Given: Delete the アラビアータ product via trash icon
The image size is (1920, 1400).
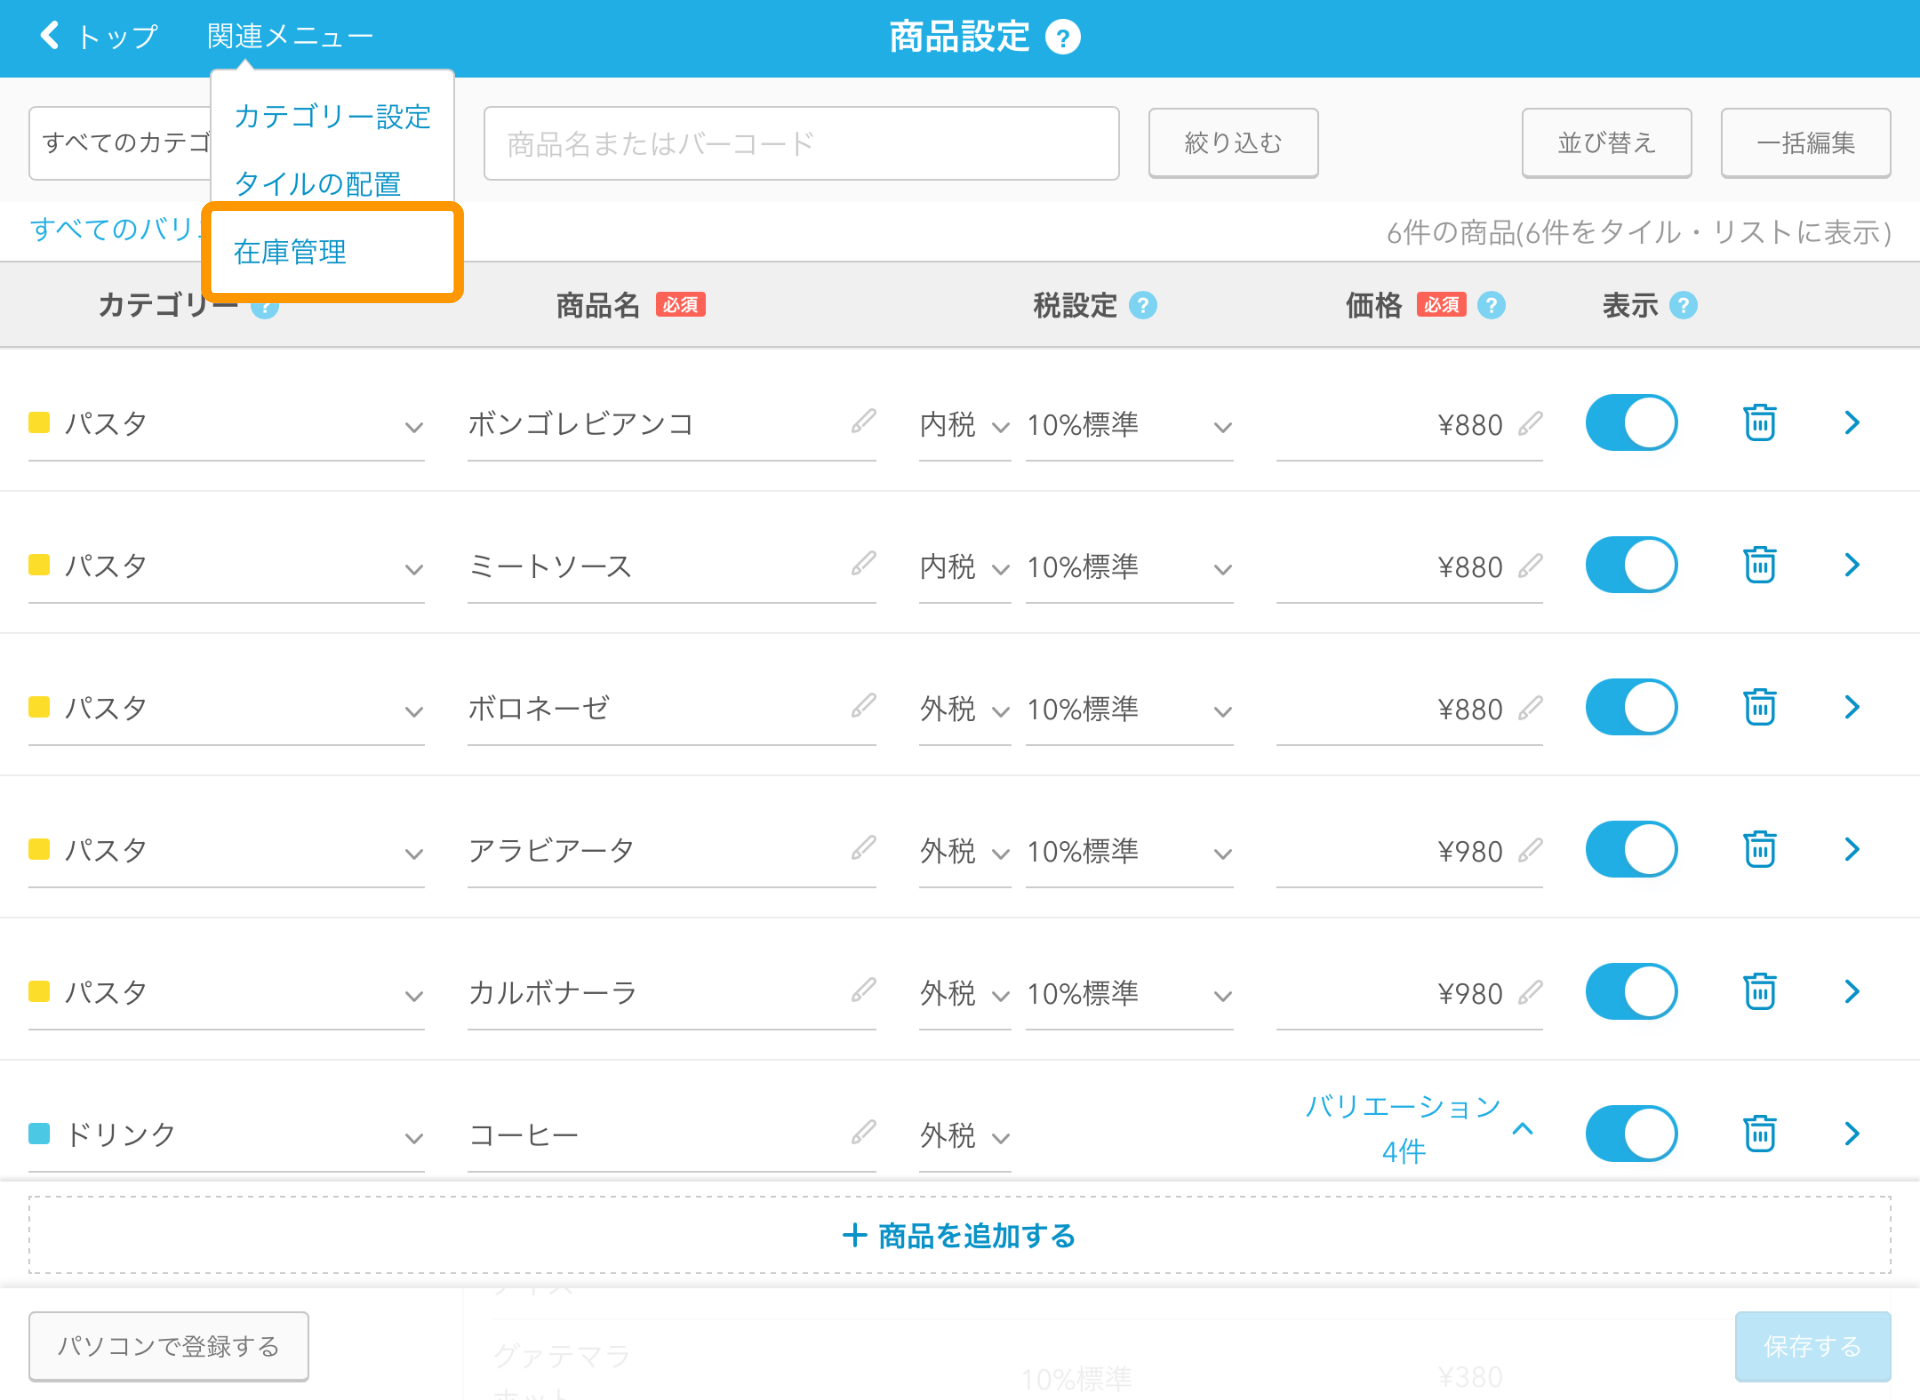Looking at the screenshot, I should tap(1760, 849).
